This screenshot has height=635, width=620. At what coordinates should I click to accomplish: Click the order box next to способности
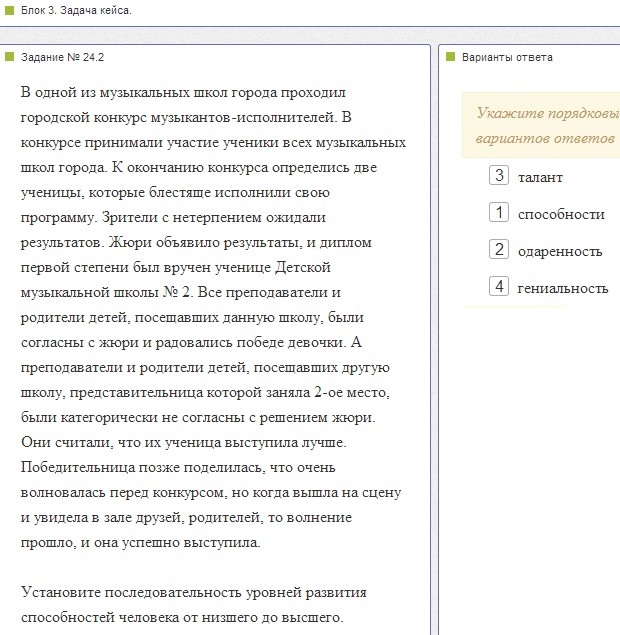pos(499,212)
